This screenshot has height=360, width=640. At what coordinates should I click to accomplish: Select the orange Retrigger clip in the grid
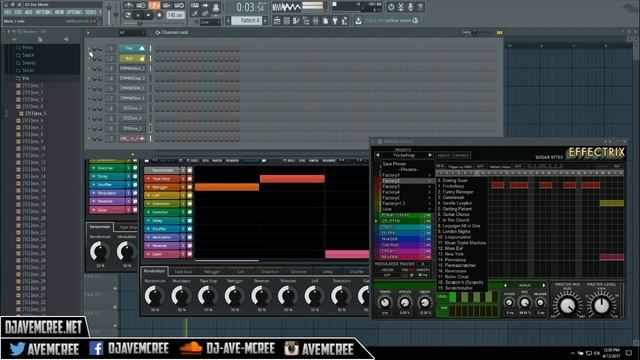tap(227, 187)
